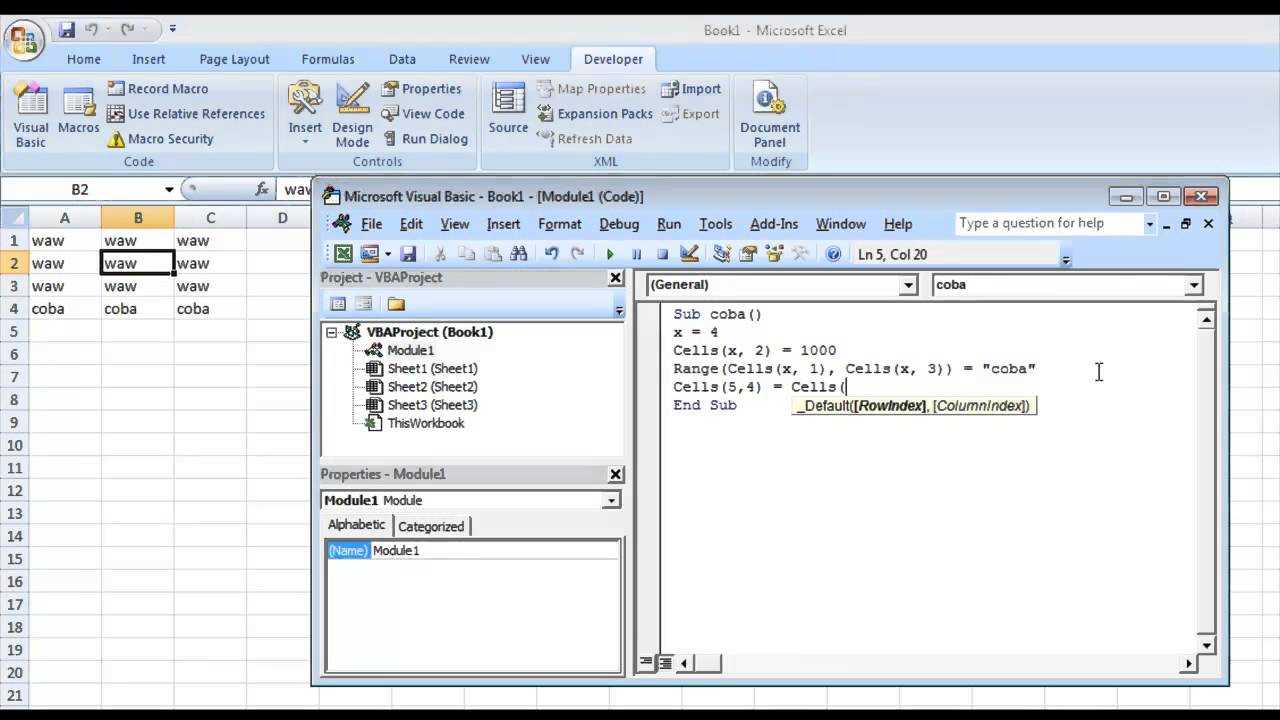Open the VBA File menu

(371, 224)
